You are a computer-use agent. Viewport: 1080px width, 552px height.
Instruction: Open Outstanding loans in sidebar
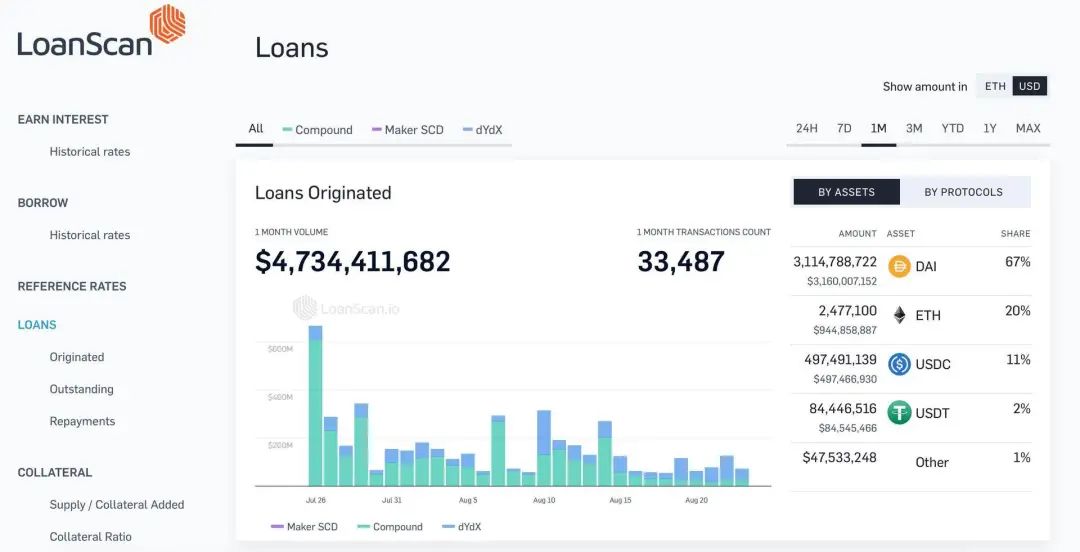click(x=82, y=389)
